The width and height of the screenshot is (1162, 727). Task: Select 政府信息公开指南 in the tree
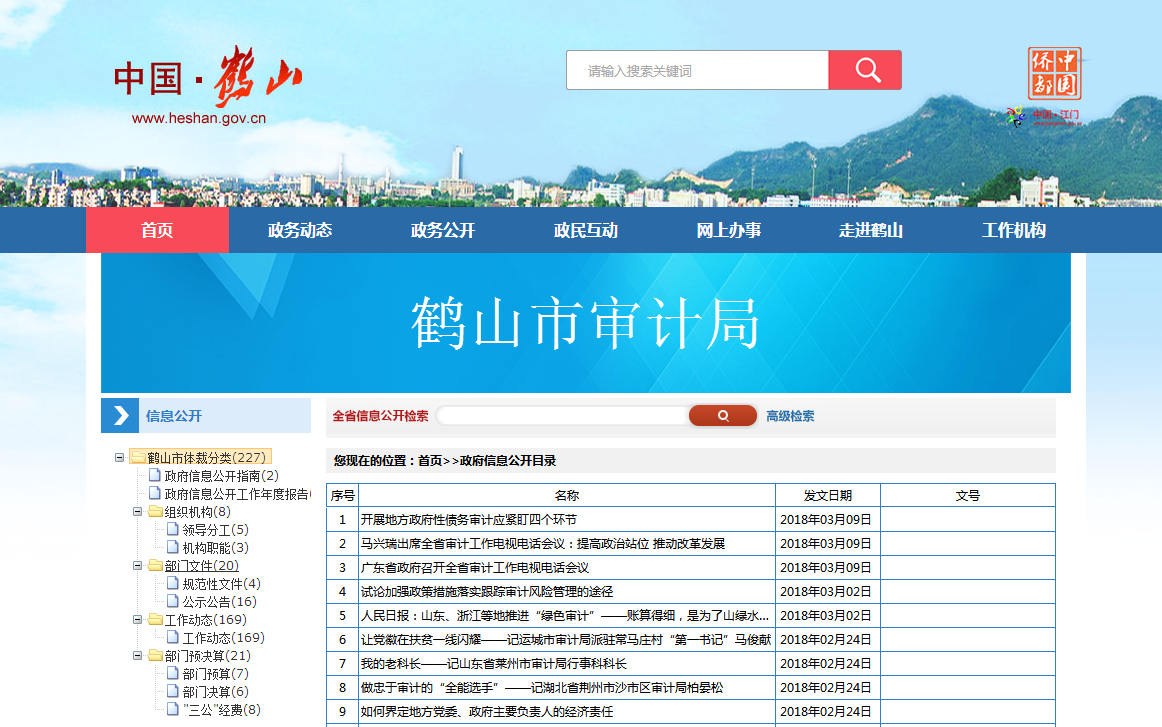pyautogui.click(x=221, y=476)
